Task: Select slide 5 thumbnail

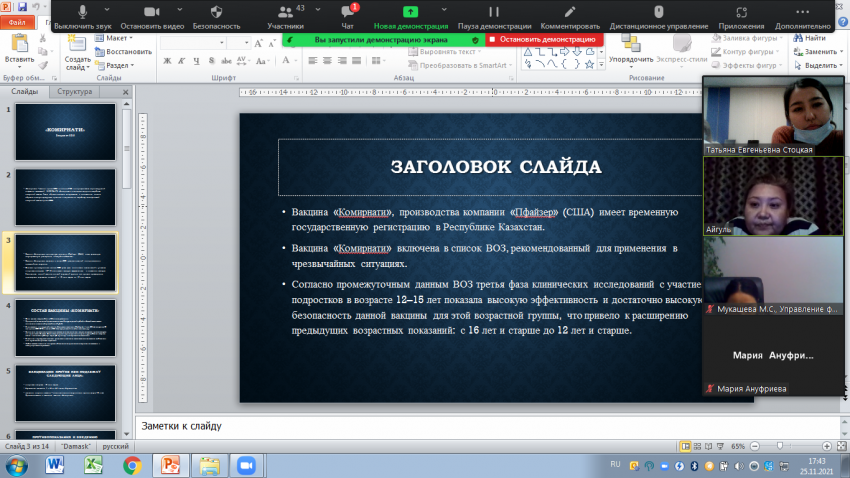Action: [x=65, y=393]
